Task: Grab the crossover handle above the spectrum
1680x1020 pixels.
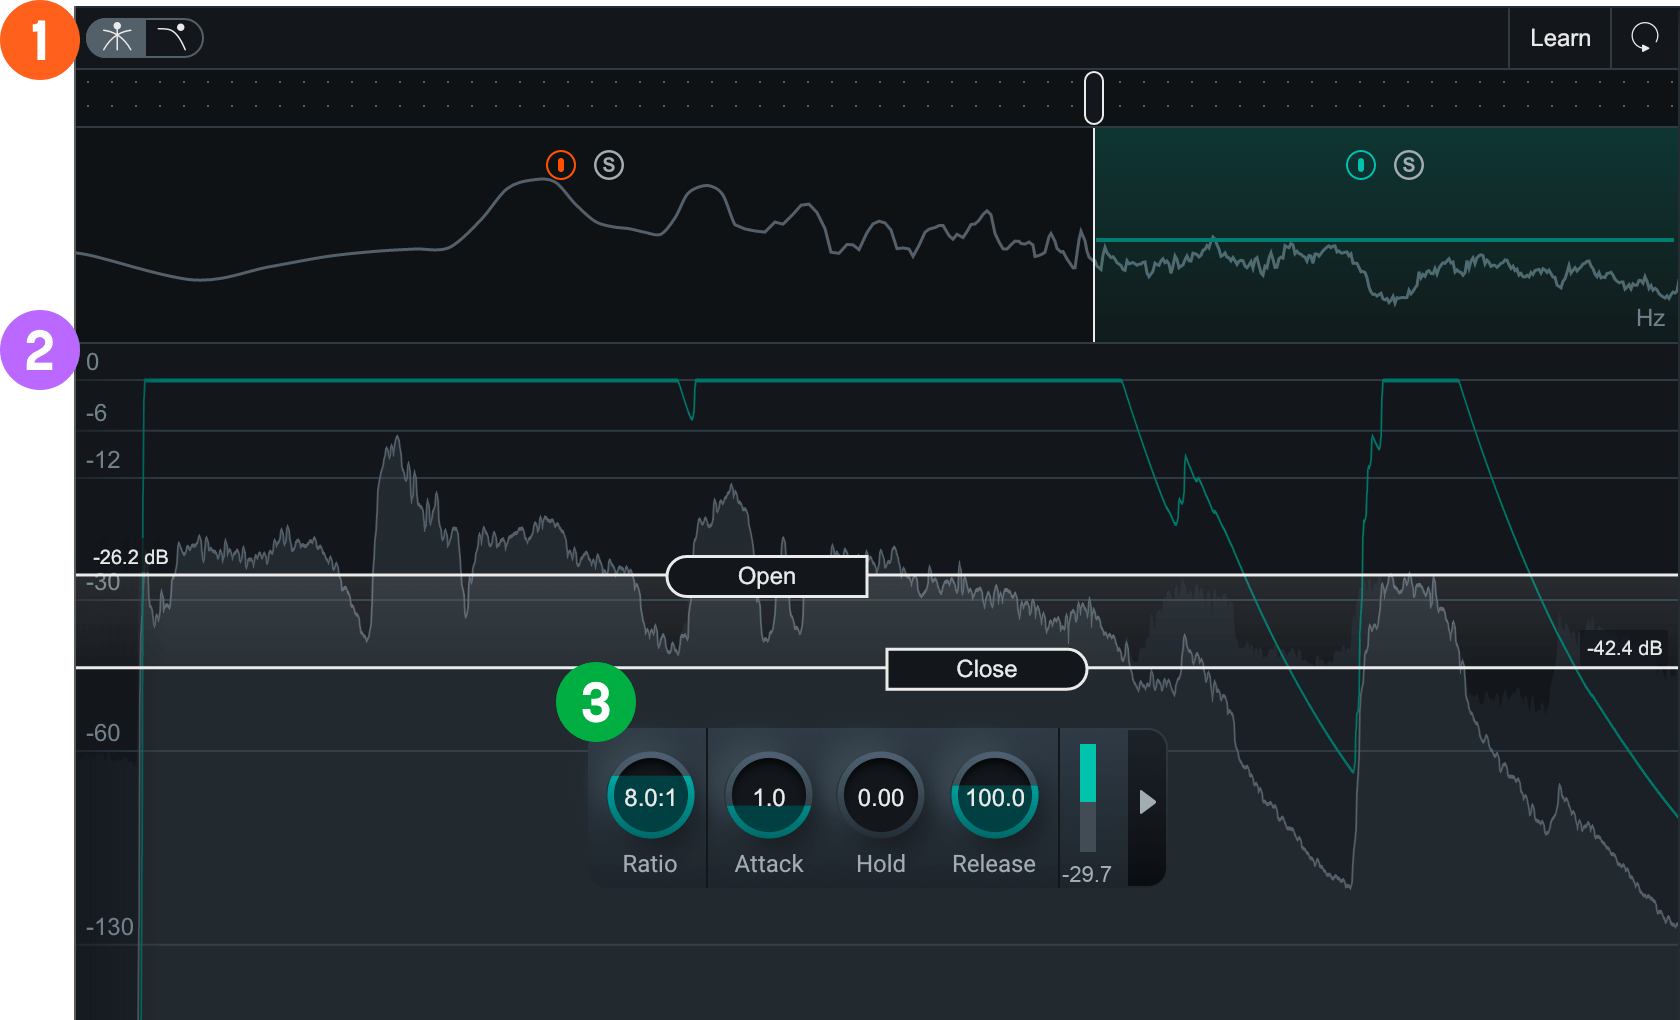Action: click(1093, 97)
